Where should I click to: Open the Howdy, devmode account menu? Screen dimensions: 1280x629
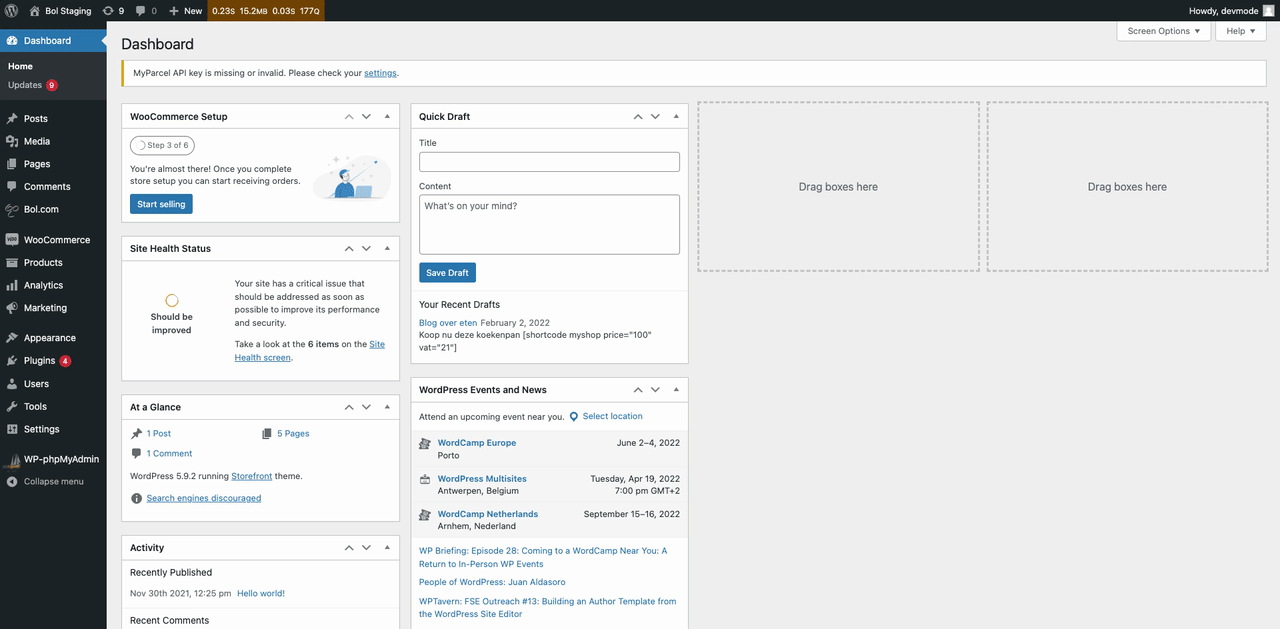pyautogui.click(x=1231, y=10)
